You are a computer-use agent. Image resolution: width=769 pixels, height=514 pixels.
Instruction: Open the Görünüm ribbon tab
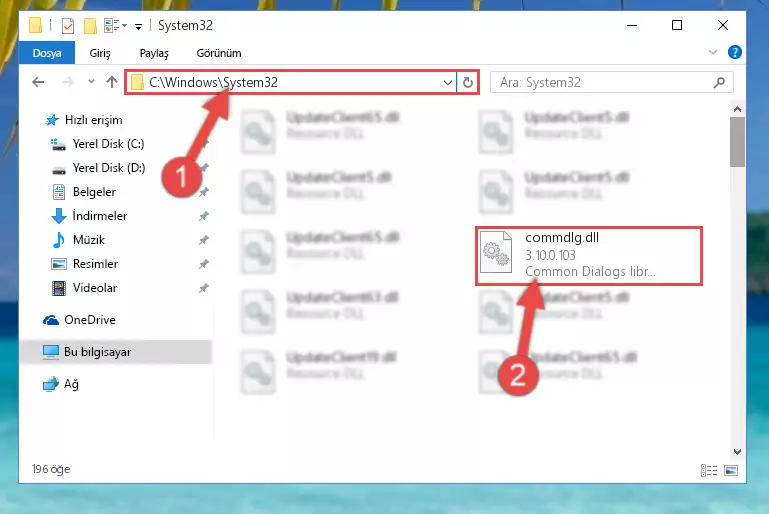point(219,53)
